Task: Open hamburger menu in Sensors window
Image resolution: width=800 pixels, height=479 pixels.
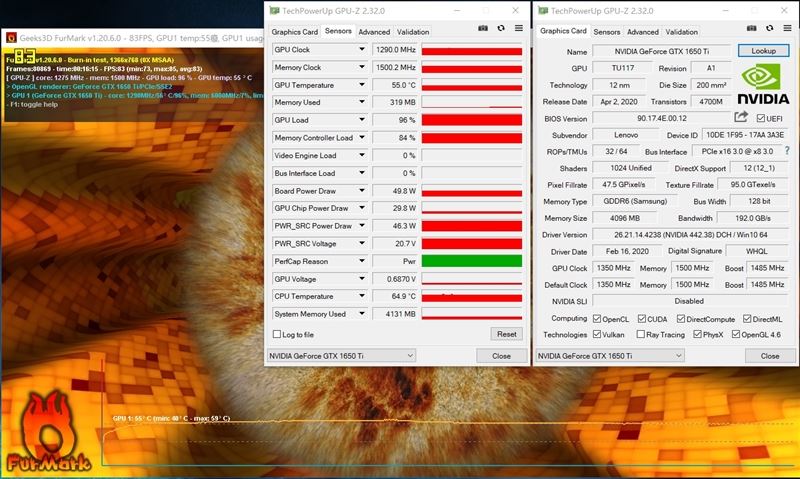Action: [x=518, y=28]
